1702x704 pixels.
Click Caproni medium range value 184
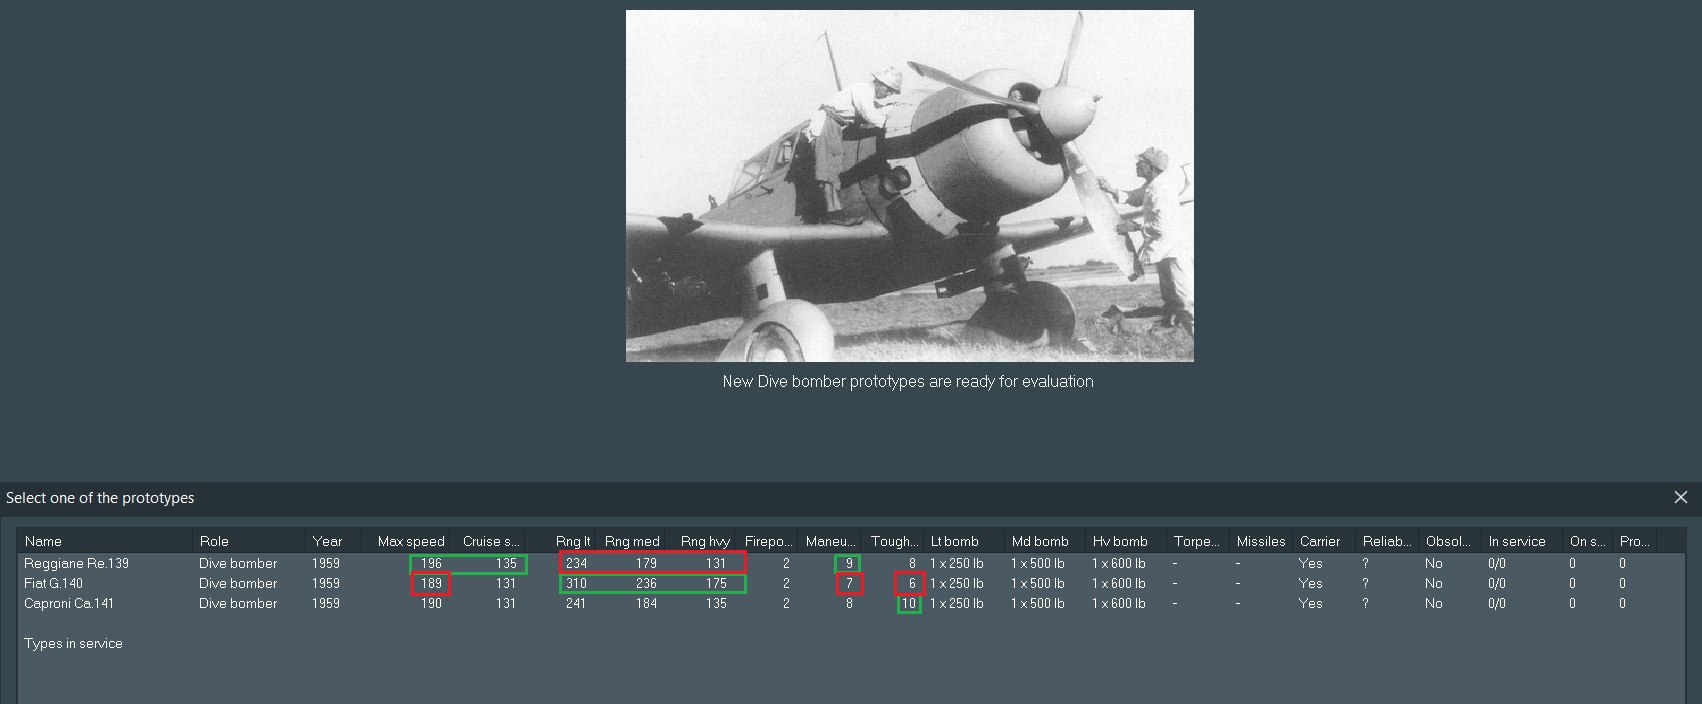click(646, 603)
